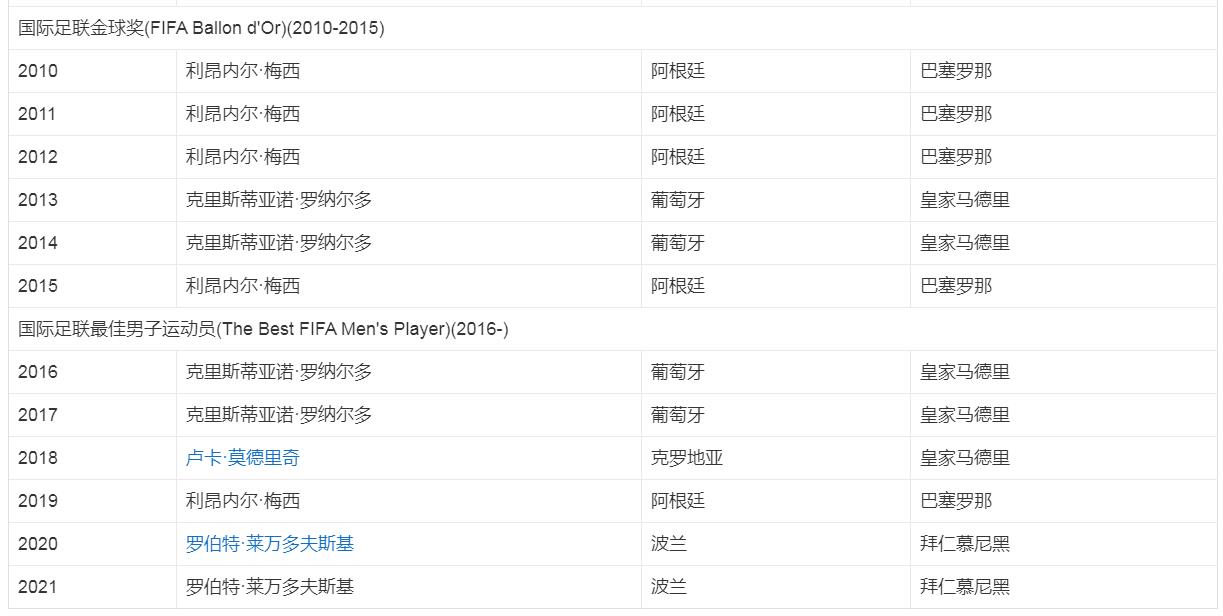Select 利昂内尔·梅西 in the 2011 row
This screenshot has width=1223, height=616.
[242, 114]
